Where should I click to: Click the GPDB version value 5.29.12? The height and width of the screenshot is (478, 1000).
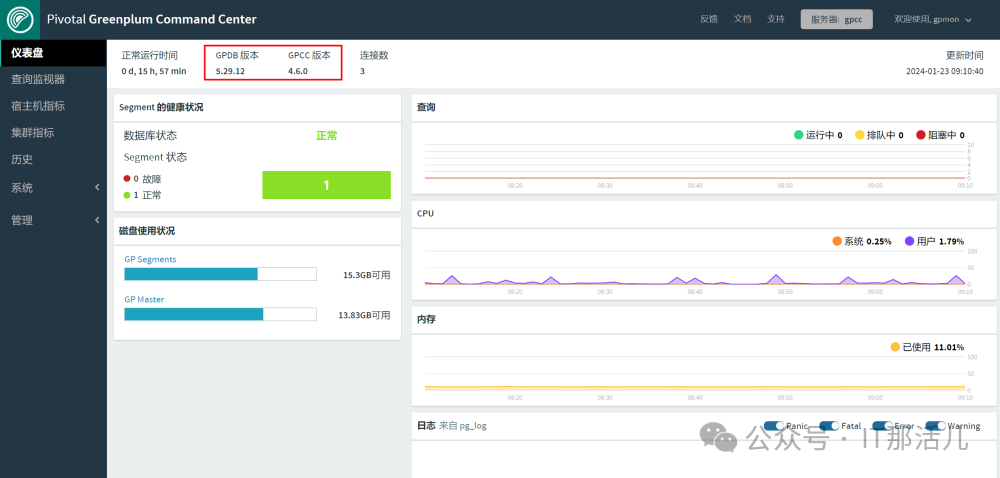pyautogui.click(x=230, y=71)
